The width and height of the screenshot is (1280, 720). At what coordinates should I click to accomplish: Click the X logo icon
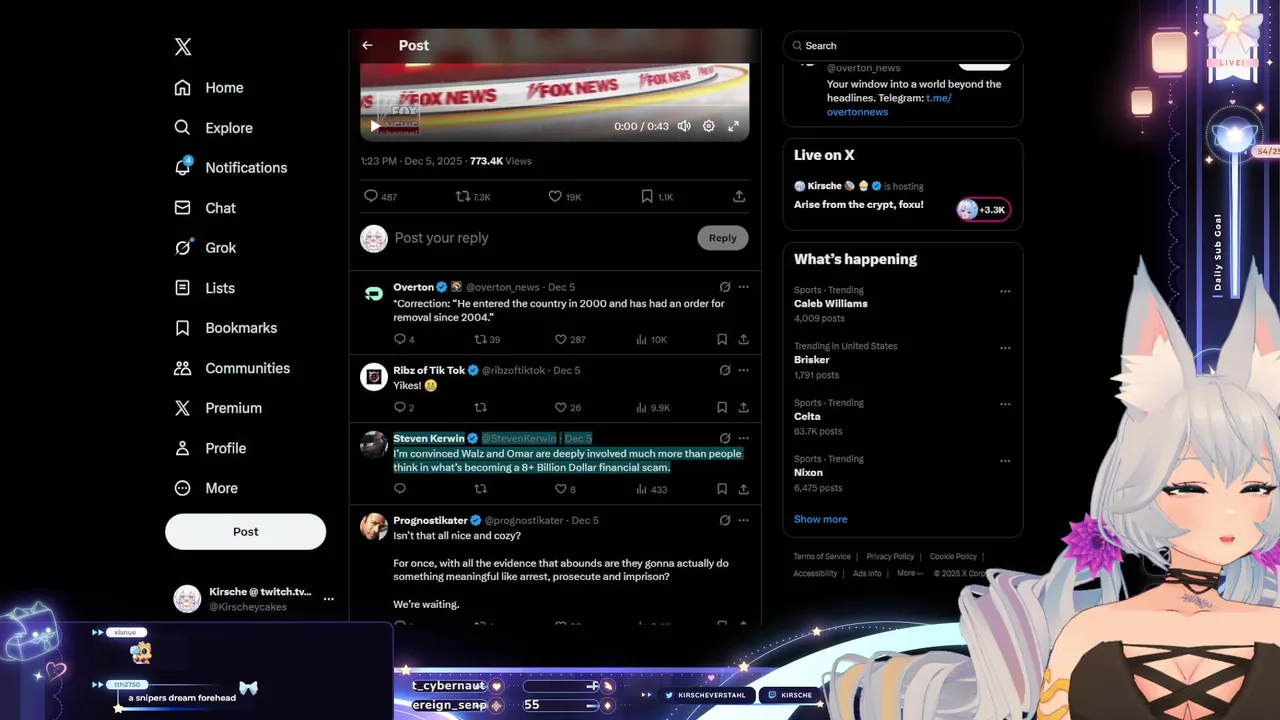click(183, 47)
